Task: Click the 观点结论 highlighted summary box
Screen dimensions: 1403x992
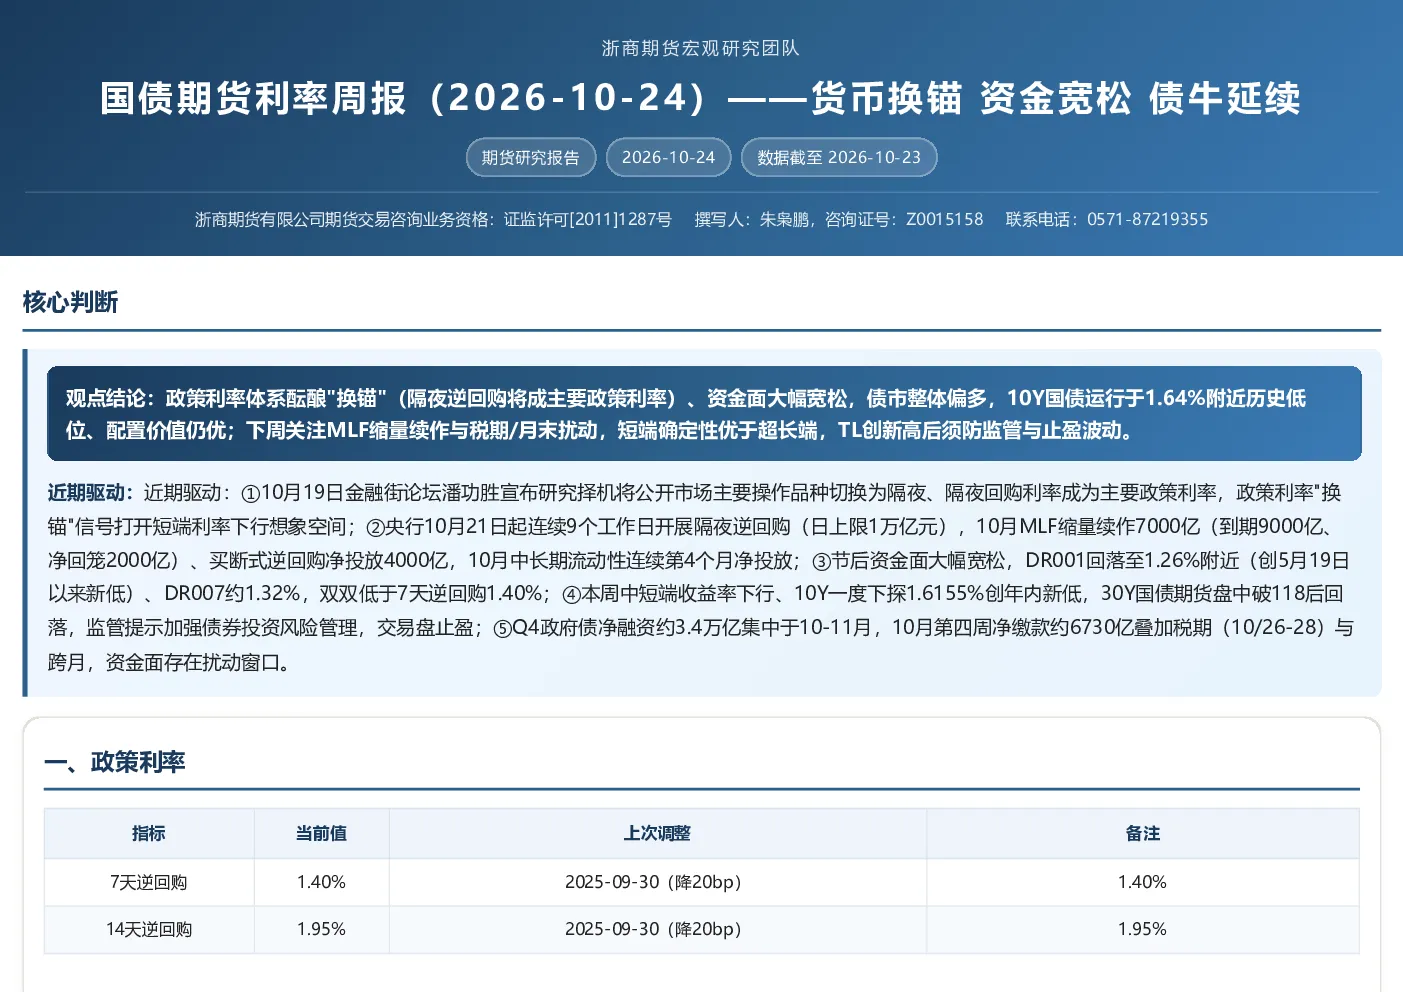Action: tap(704, 414)
